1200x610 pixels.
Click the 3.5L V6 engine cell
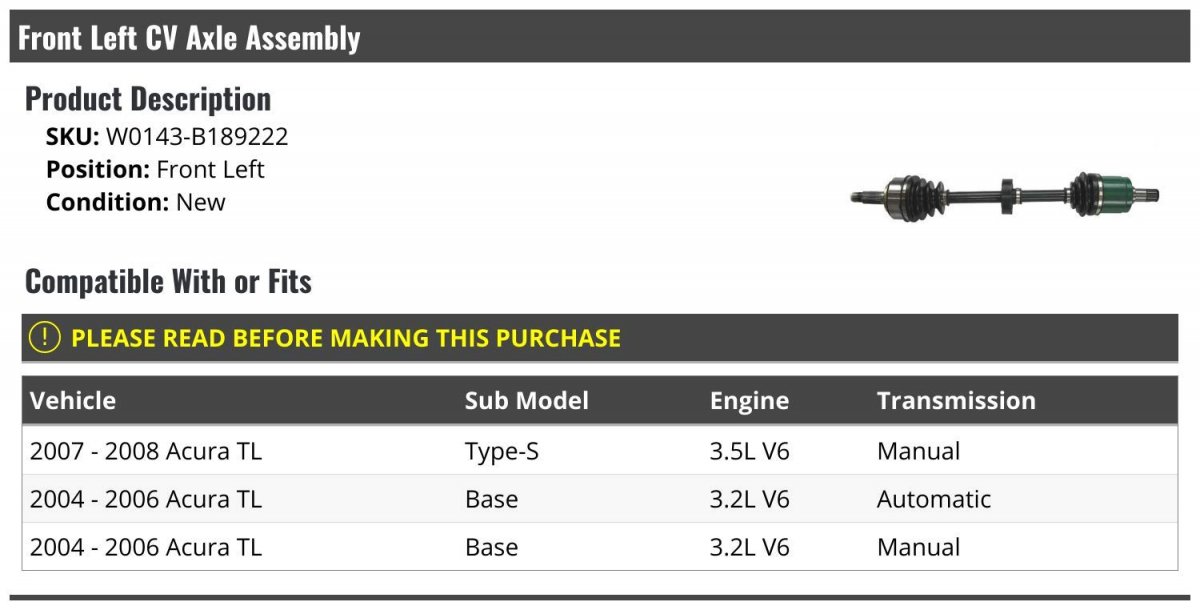pyautogui.click(x=749, y=451)
